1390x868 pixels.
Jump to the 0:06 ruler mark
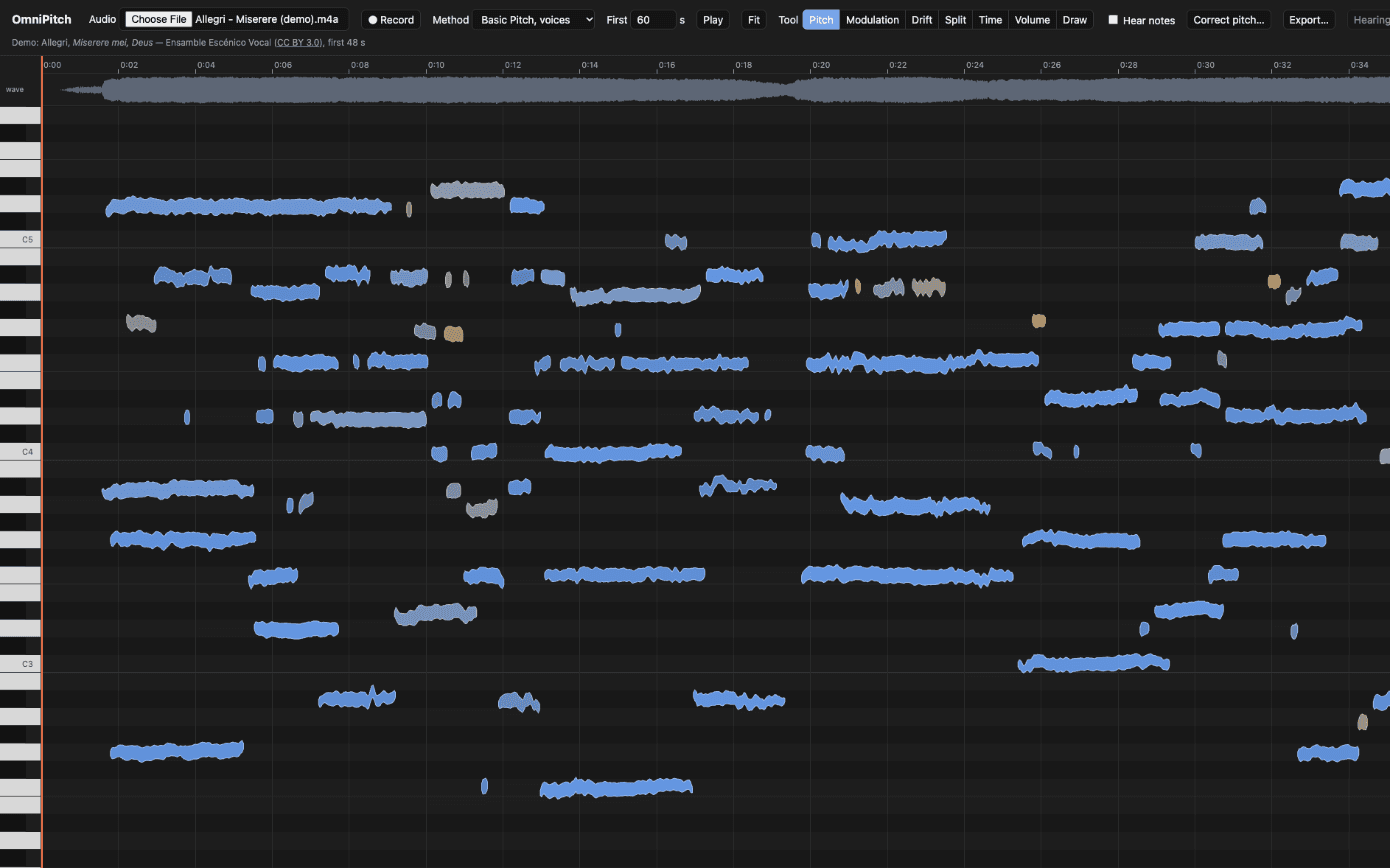click(283, 65)
